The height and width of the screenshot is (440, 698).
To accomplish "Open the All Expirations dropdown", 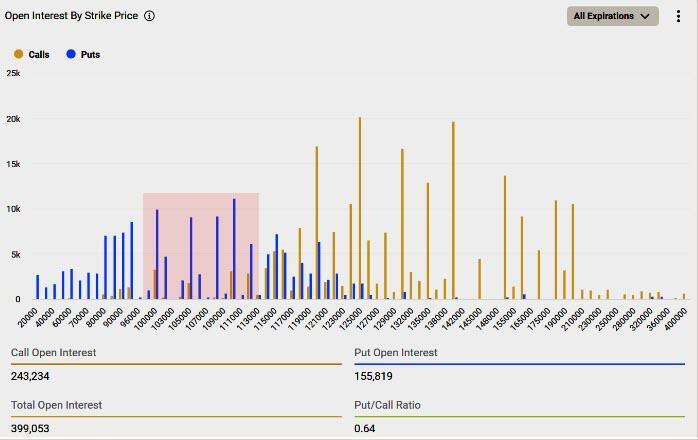I will pos(612,16).
